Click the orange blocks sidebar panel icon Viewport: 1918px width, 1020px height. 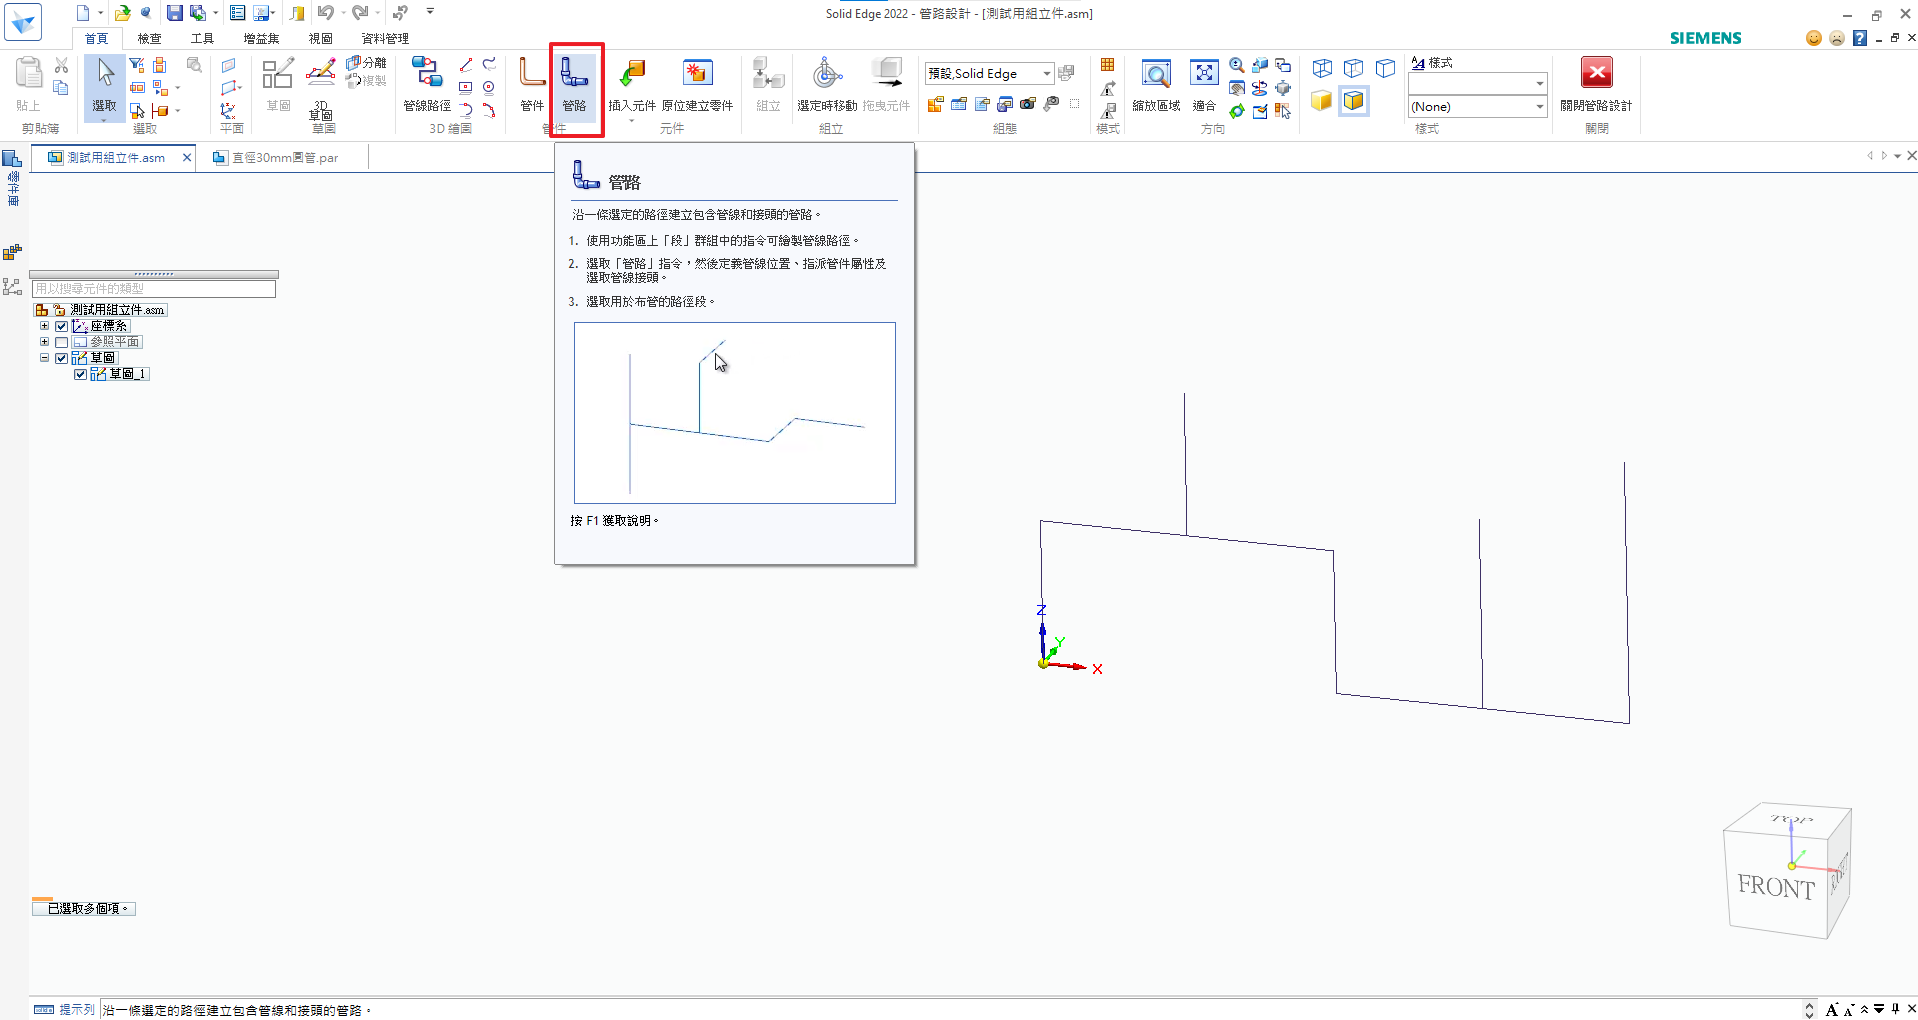pos(12,253)
